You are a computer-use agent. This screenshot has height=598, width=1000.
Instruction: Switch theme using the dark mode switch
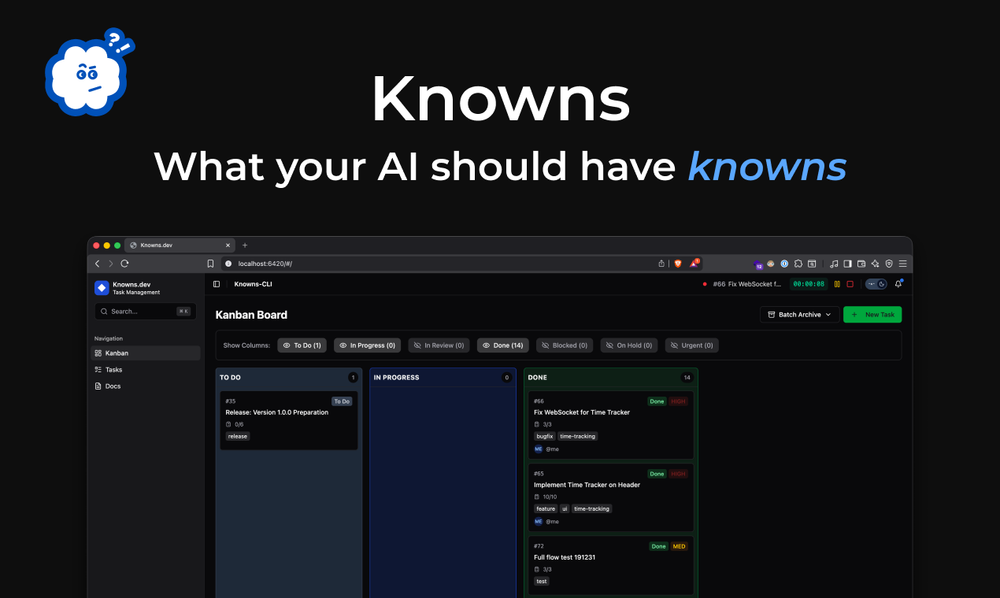[x=874, y=284]
